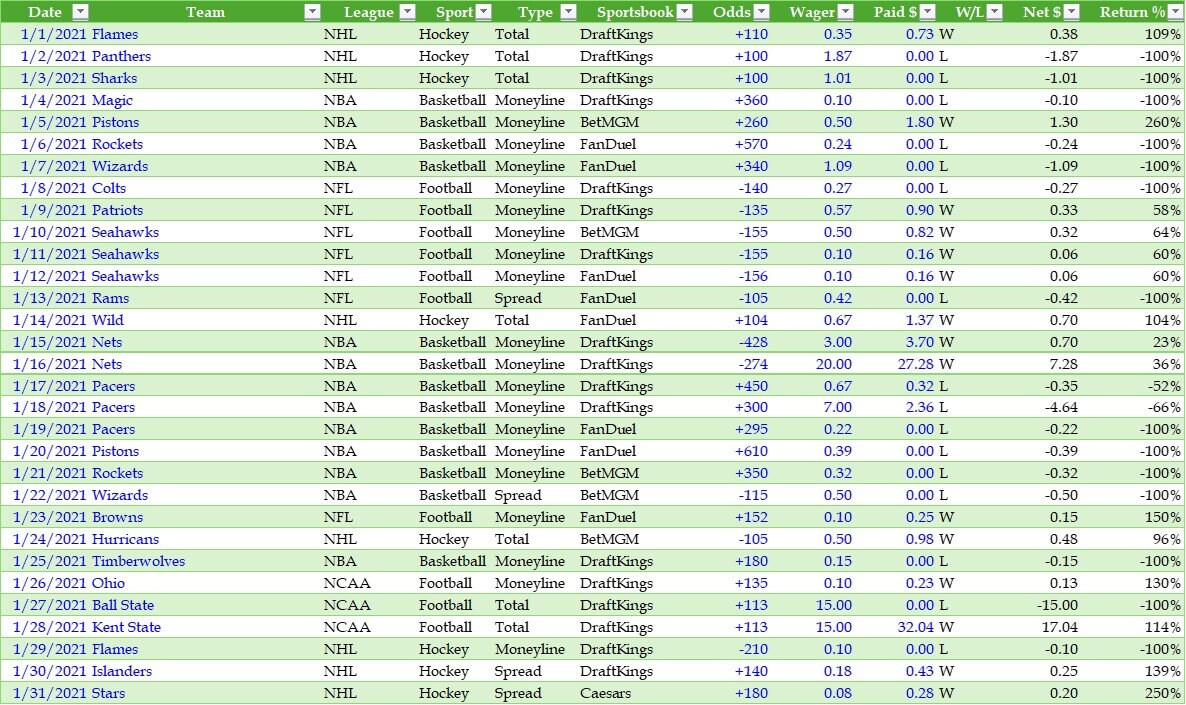The height and width of the screenshot is (705, 1186).
Task: Click the 20.00 wager cell for Nets
Action: tap(834, 364)
